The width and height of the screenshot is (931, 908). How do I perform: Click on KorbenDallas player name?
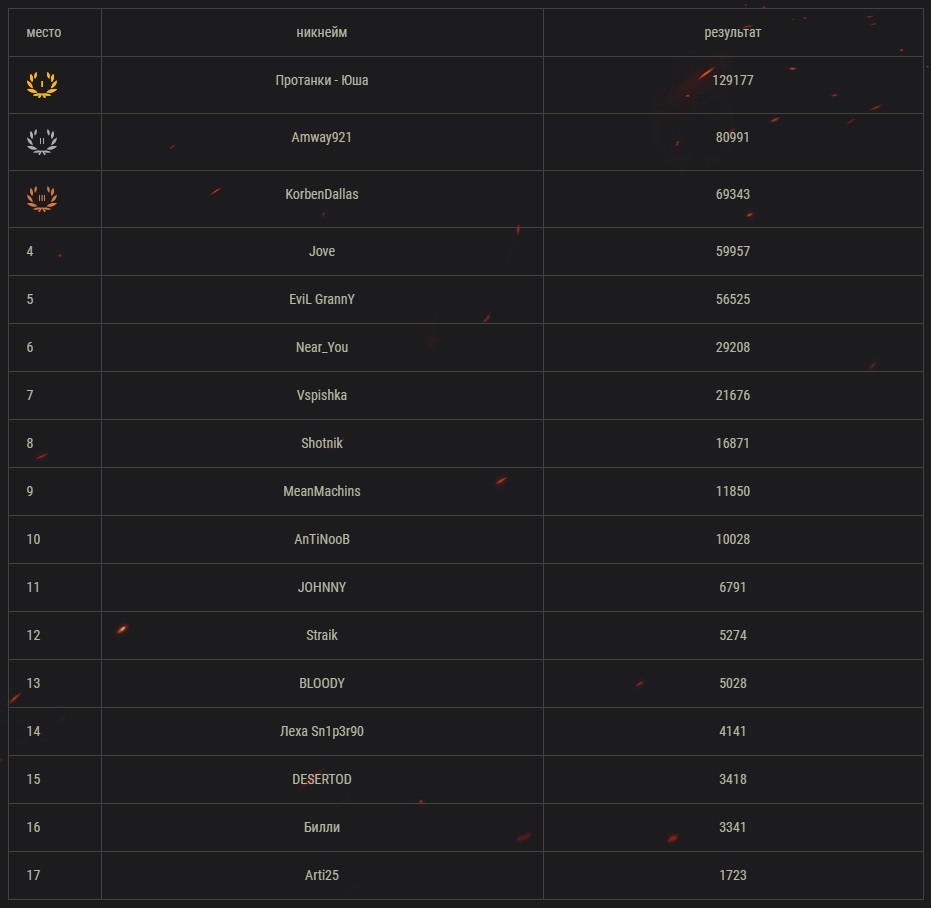click(322, 194)
